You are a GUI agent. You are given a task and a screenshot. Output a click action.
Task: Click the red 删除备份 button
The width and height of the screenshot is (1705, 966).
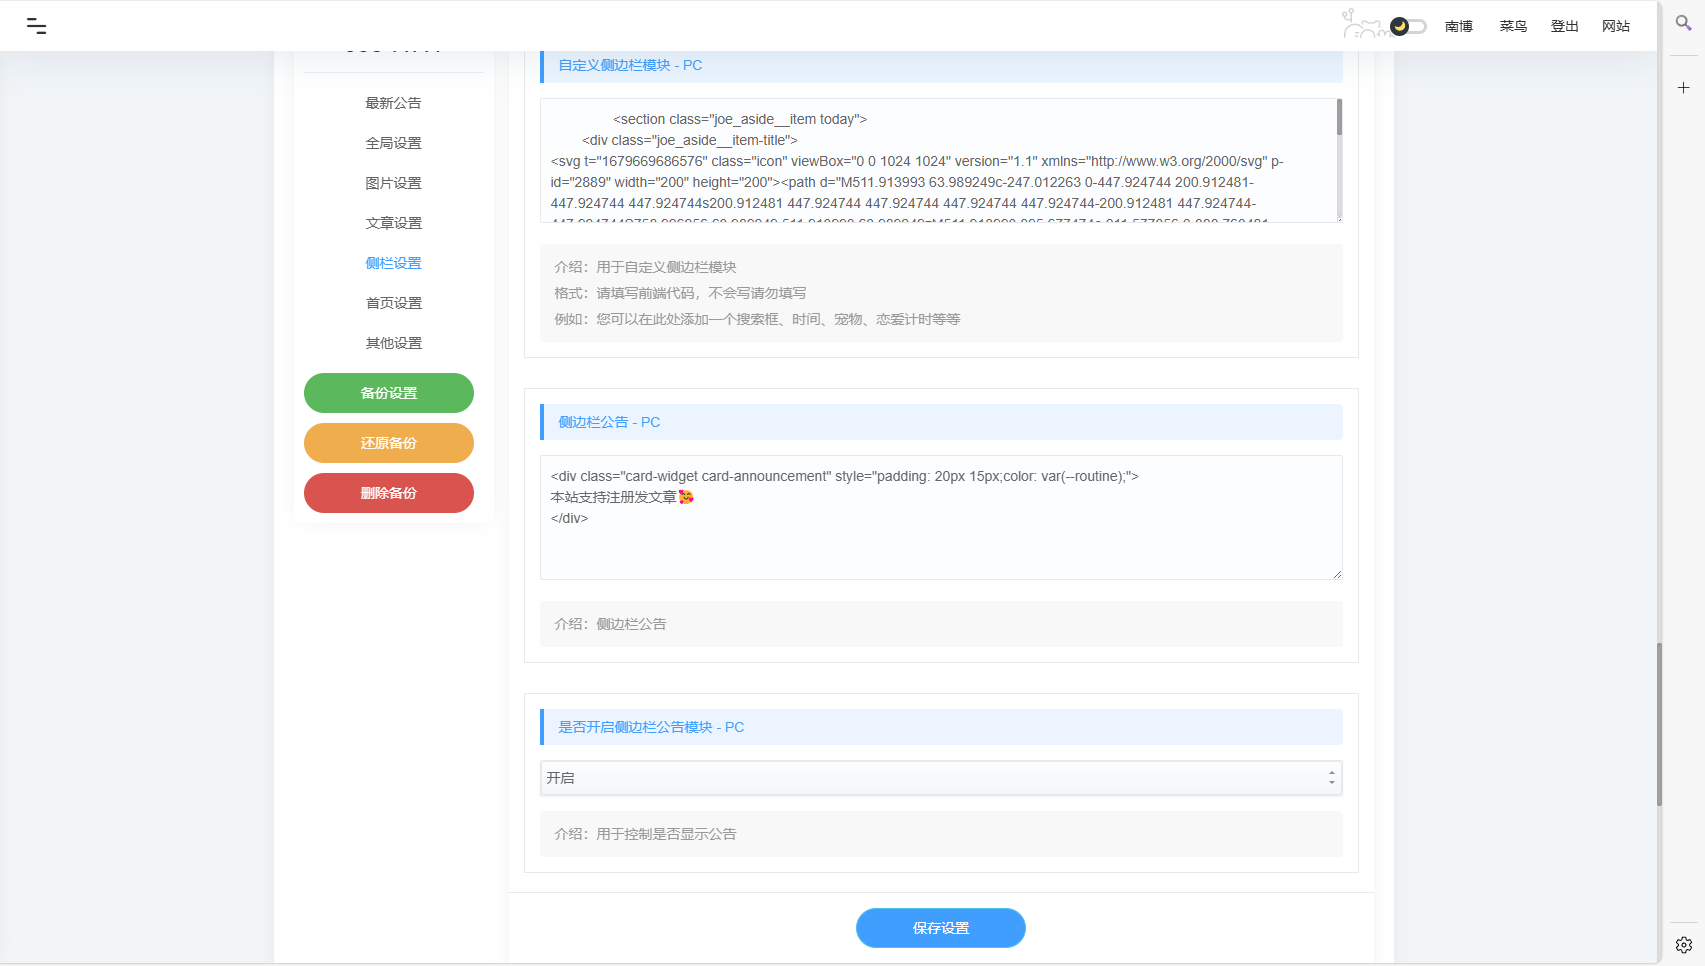click(x=389, y=493)
